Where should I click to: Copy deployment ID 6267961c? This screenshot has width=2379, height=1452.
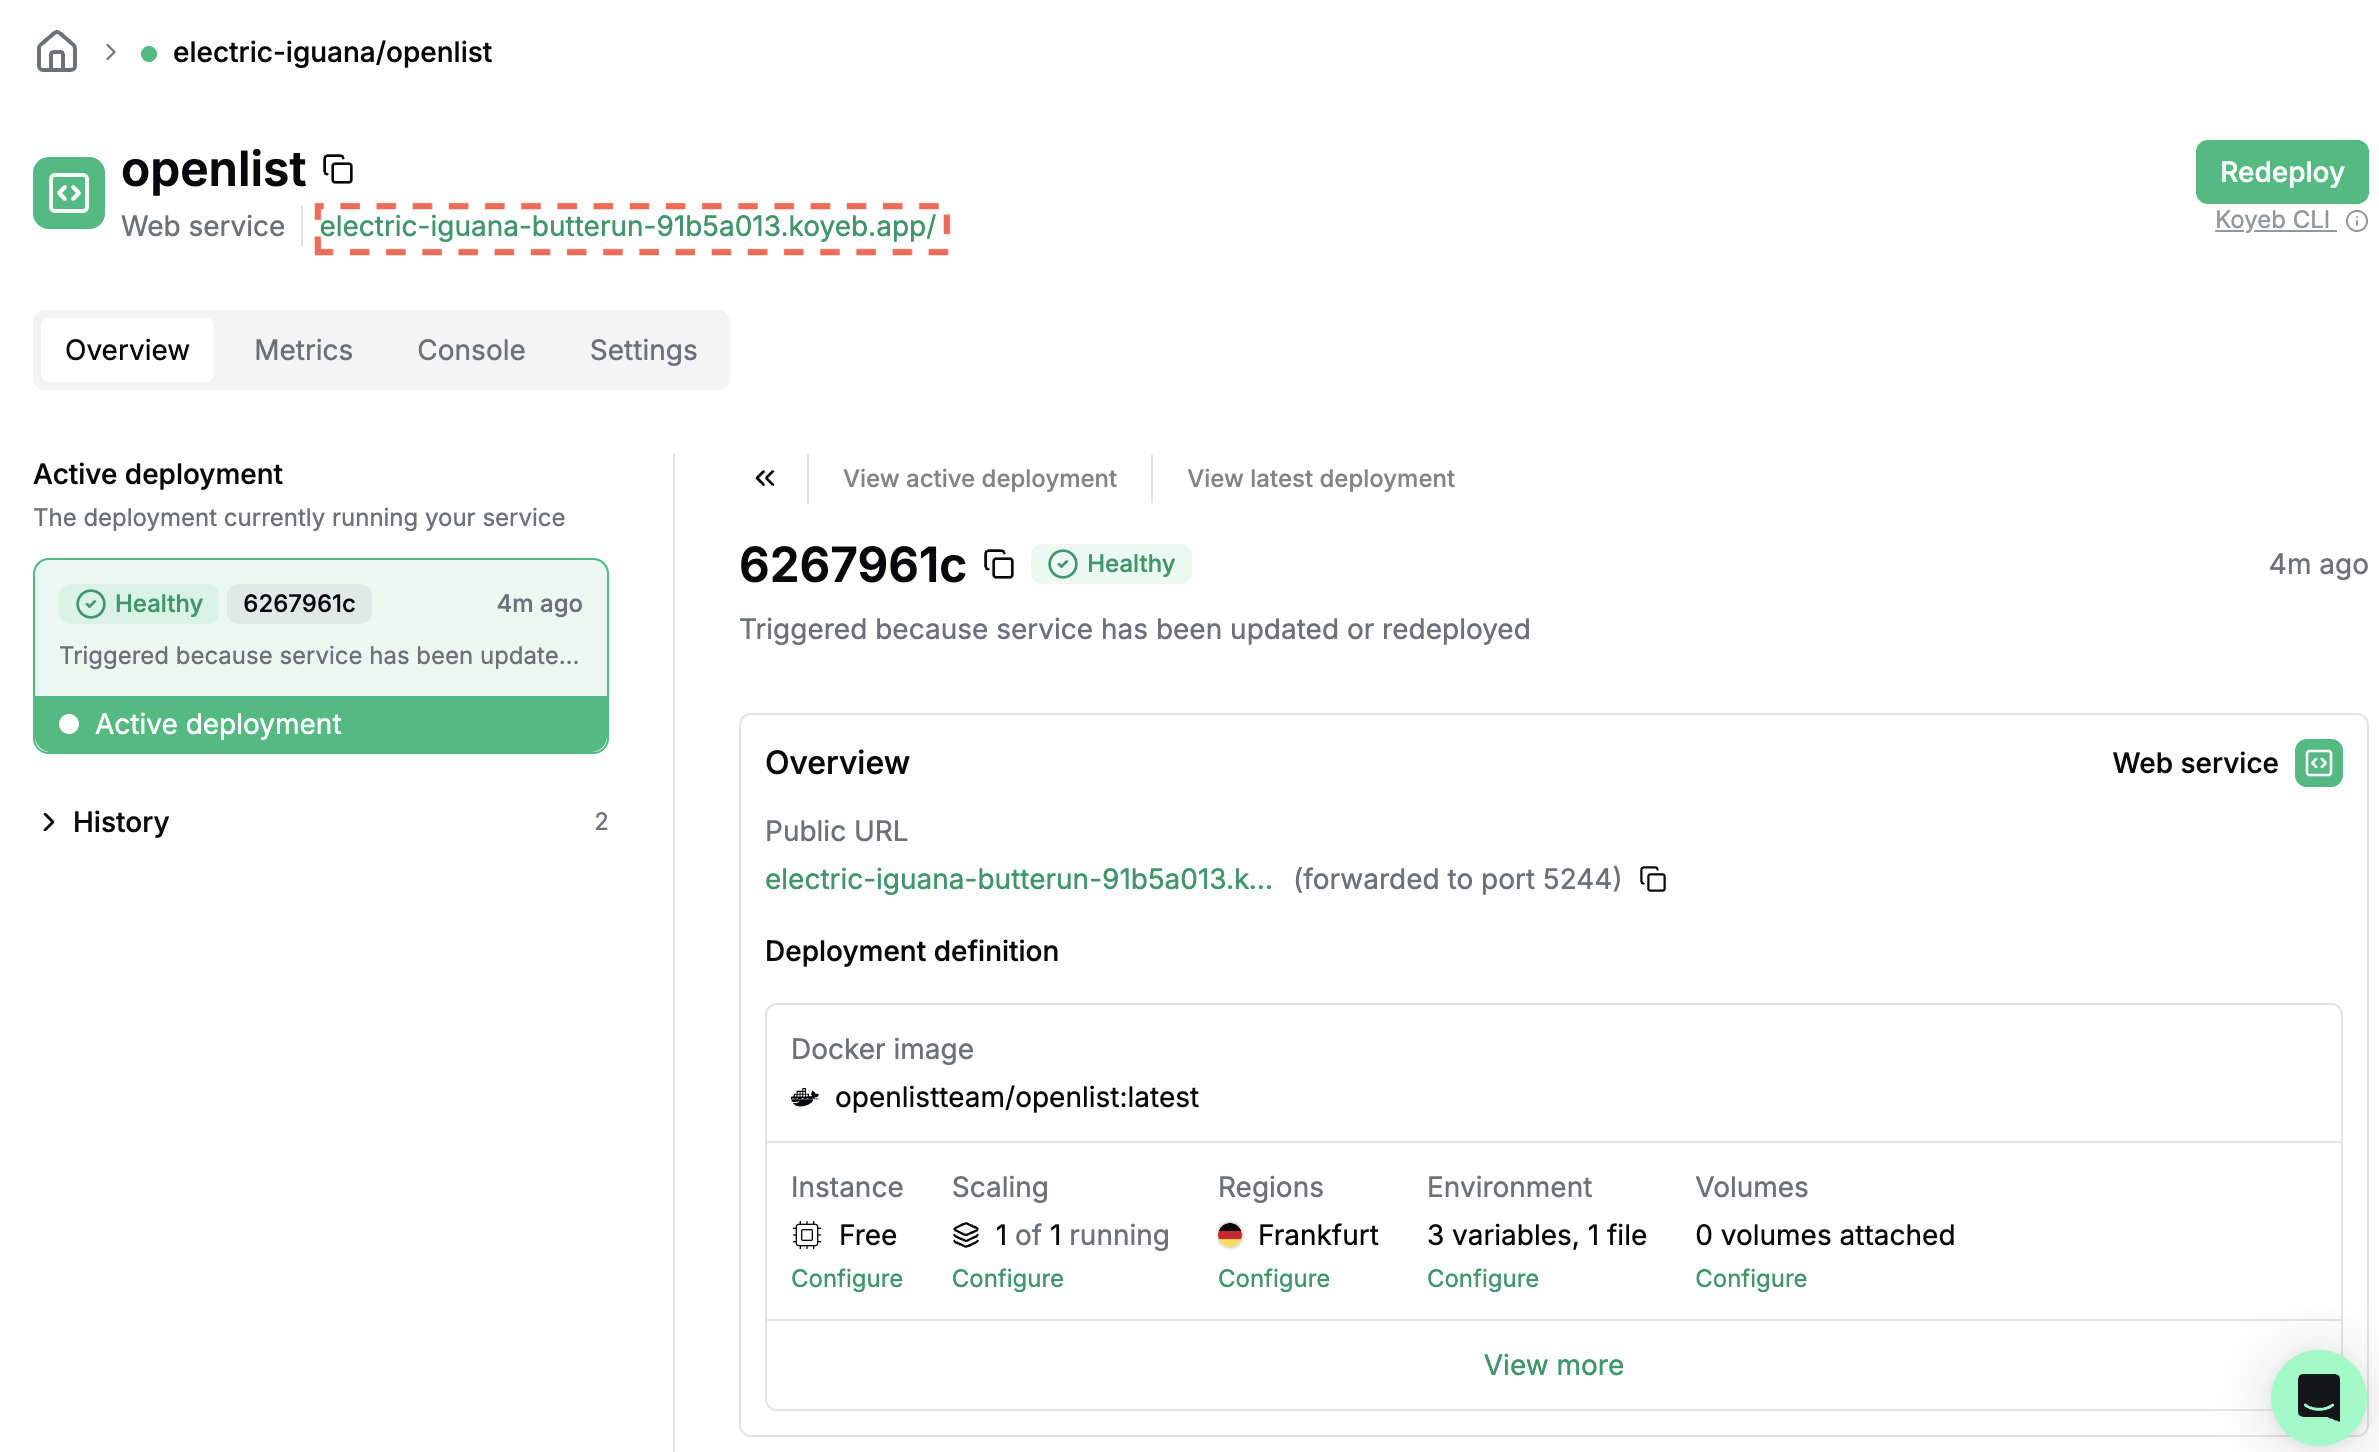pos(999,564)
